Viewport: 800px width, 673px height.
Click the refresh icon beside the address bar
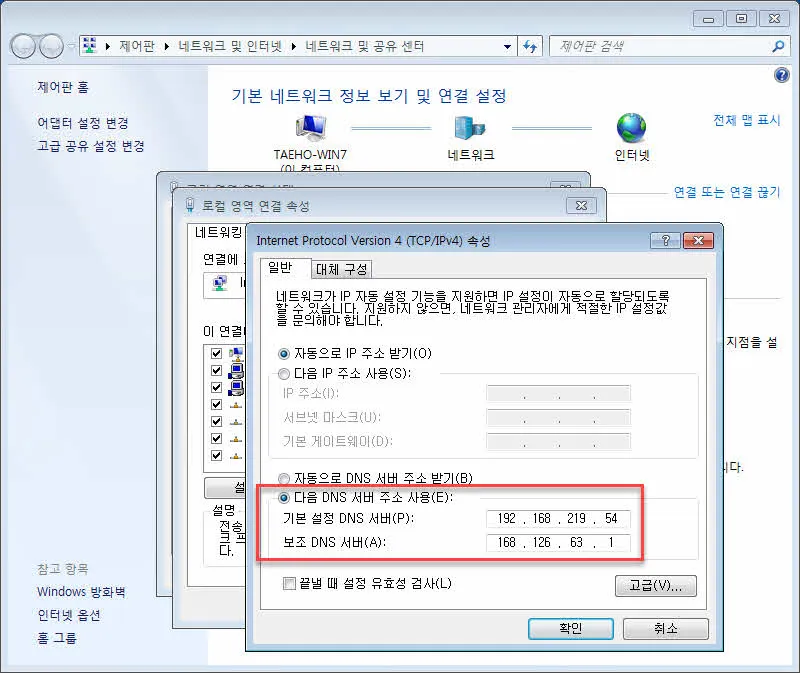click(531, 45)
